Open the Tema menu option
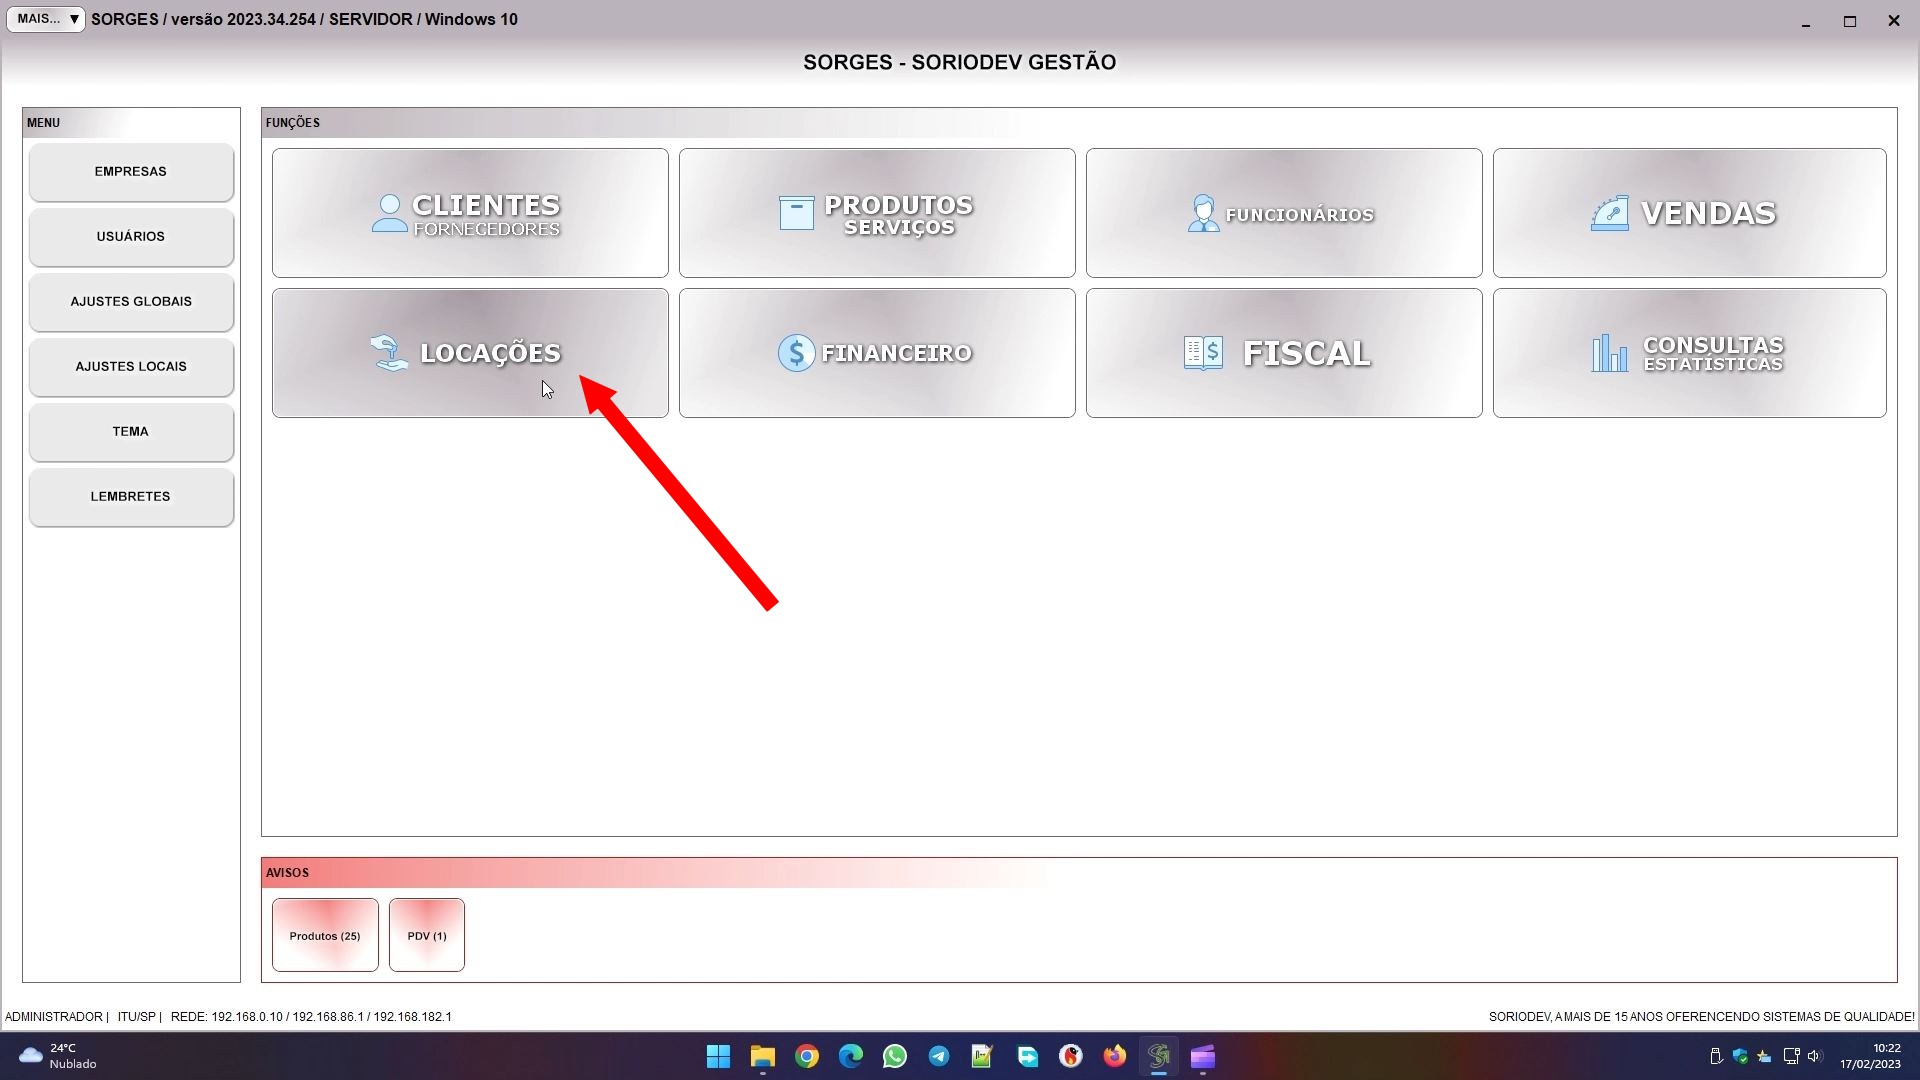The image size is (1920, 1080). 131,432
